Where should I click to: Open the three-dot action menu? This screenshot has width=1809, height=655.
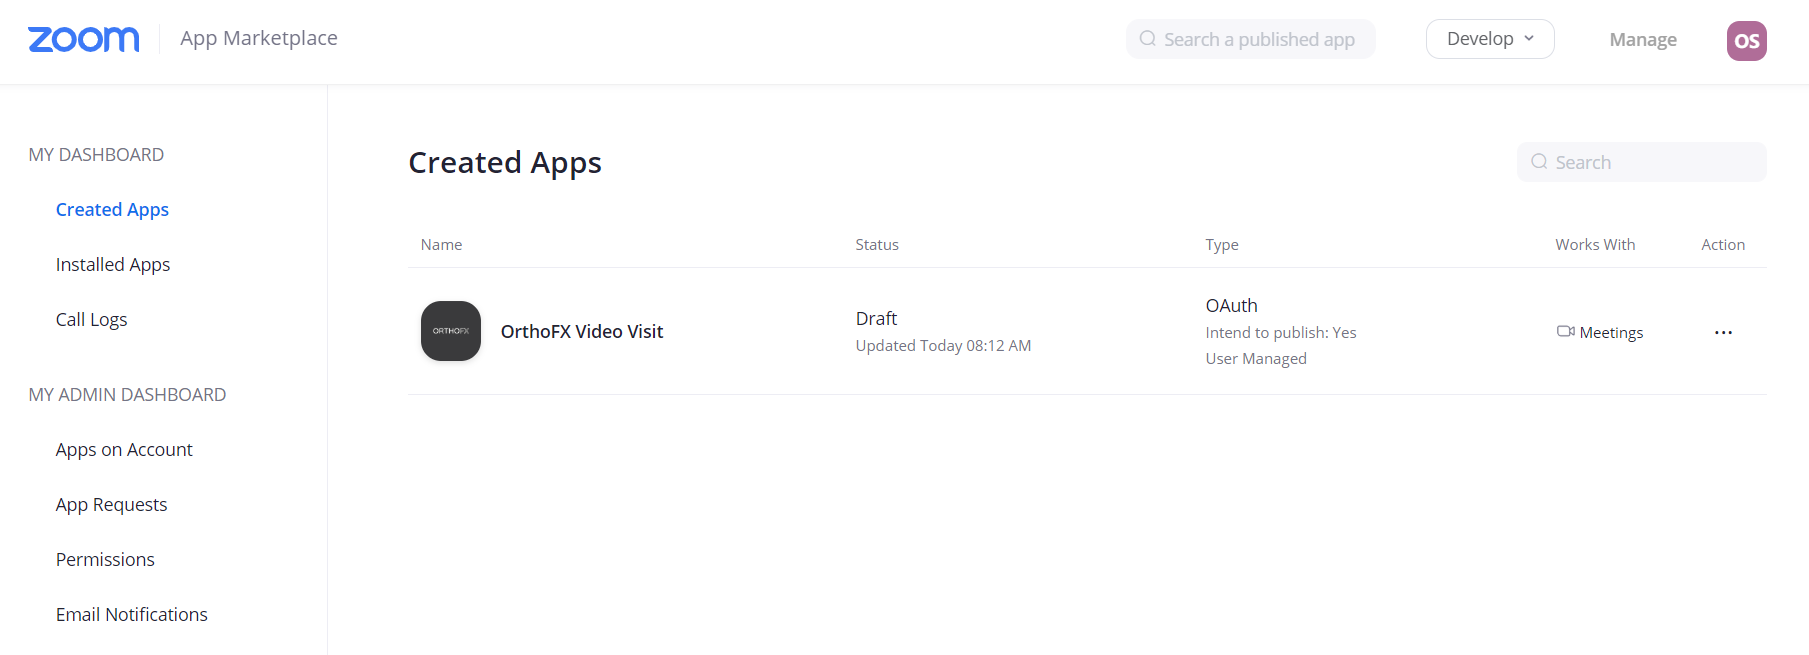coord(1723,332)
